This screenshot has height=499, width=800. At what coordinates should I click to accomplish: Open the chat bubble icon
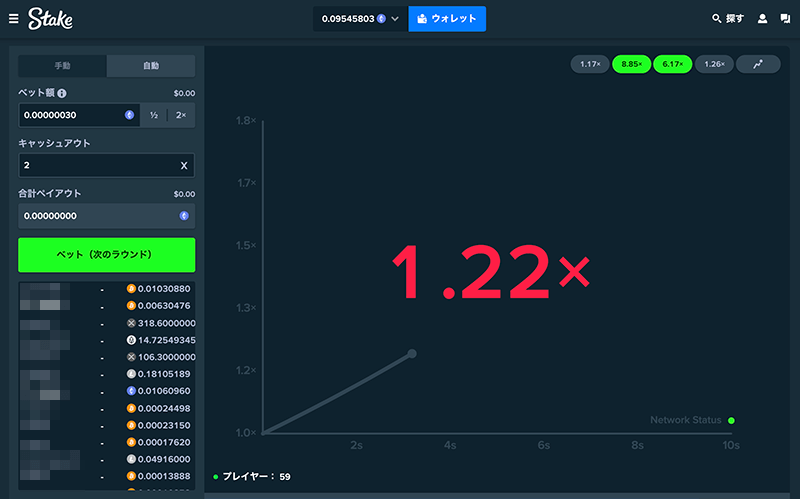(x=784, y=18)
